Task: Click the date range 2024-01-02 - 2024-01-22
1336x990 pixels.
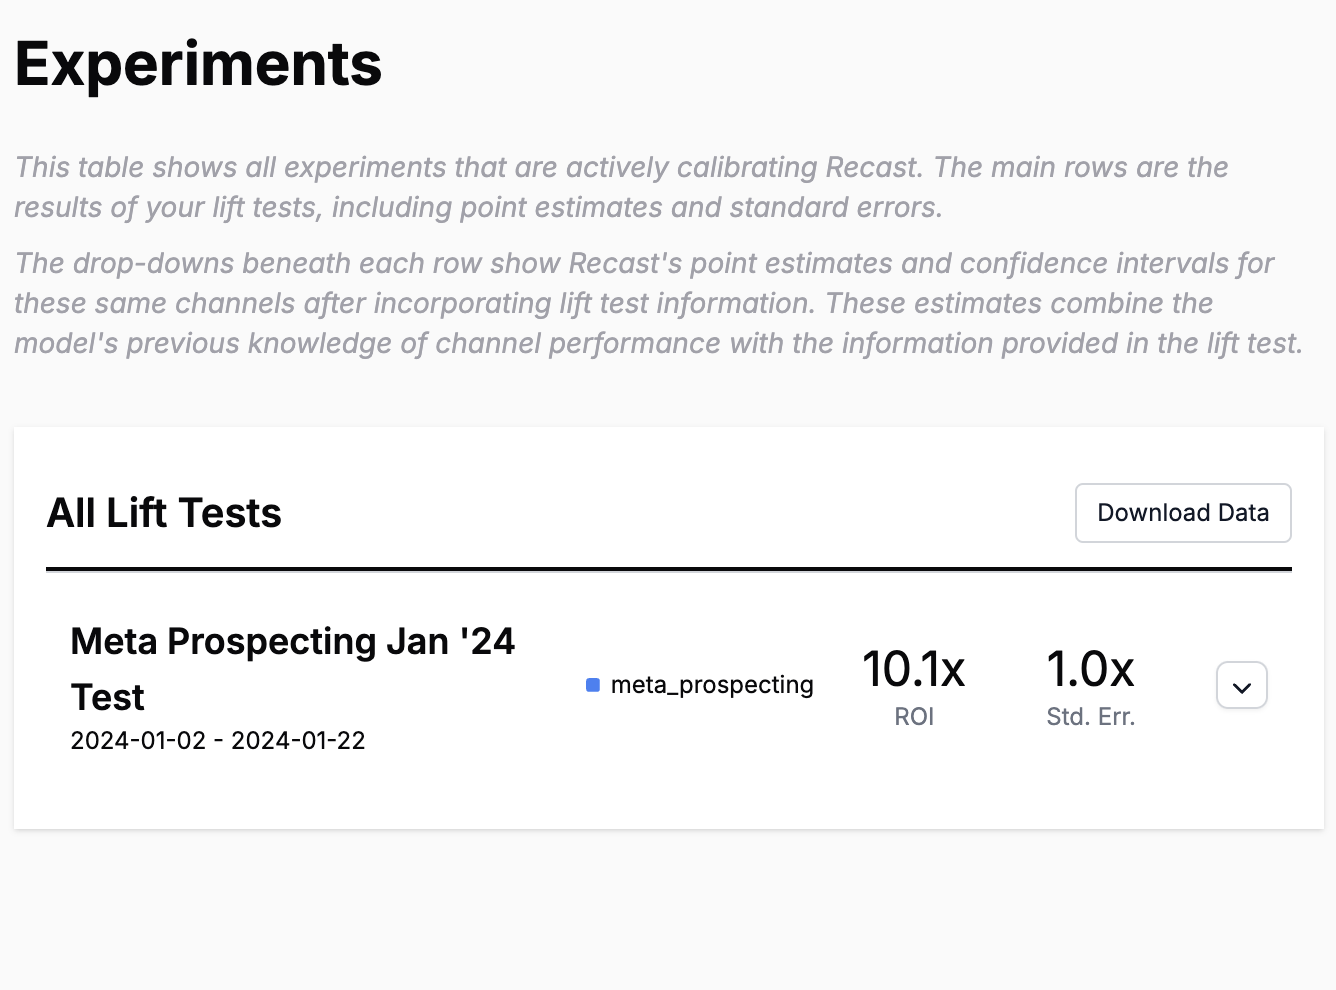Action: click(x=218, y=740)
